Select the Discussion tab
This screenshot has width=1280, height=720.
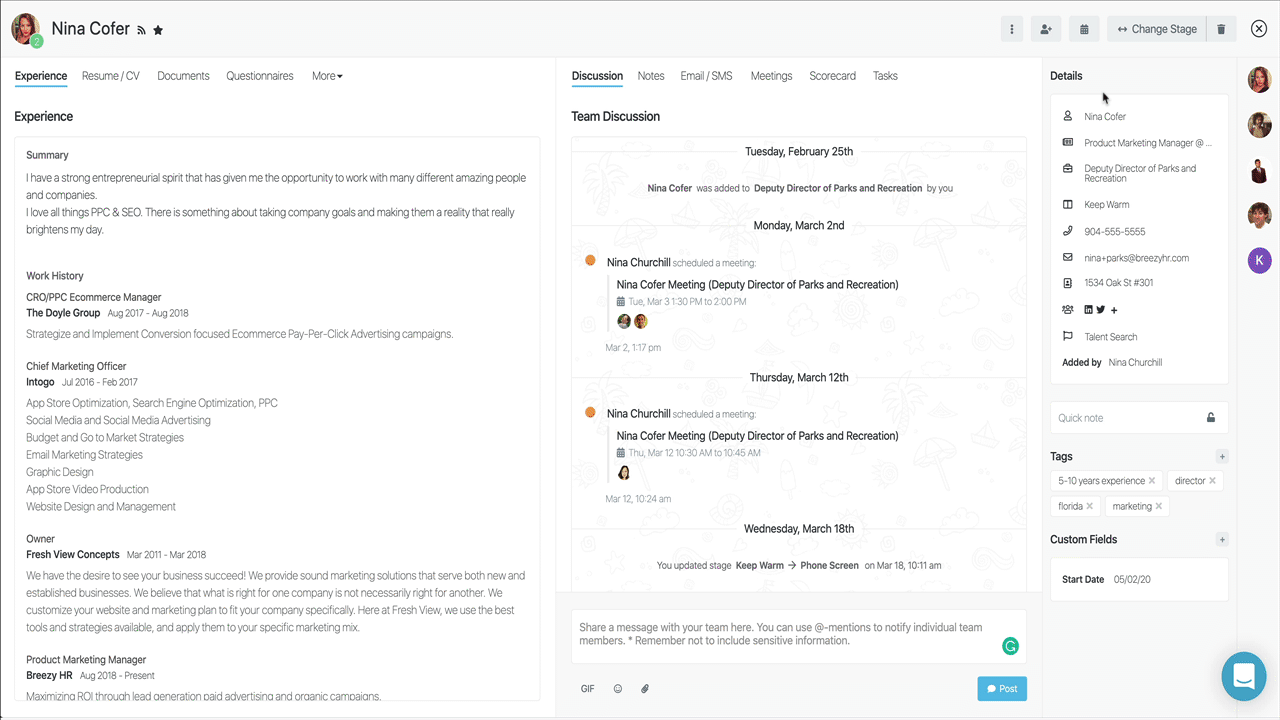point(597,76)
